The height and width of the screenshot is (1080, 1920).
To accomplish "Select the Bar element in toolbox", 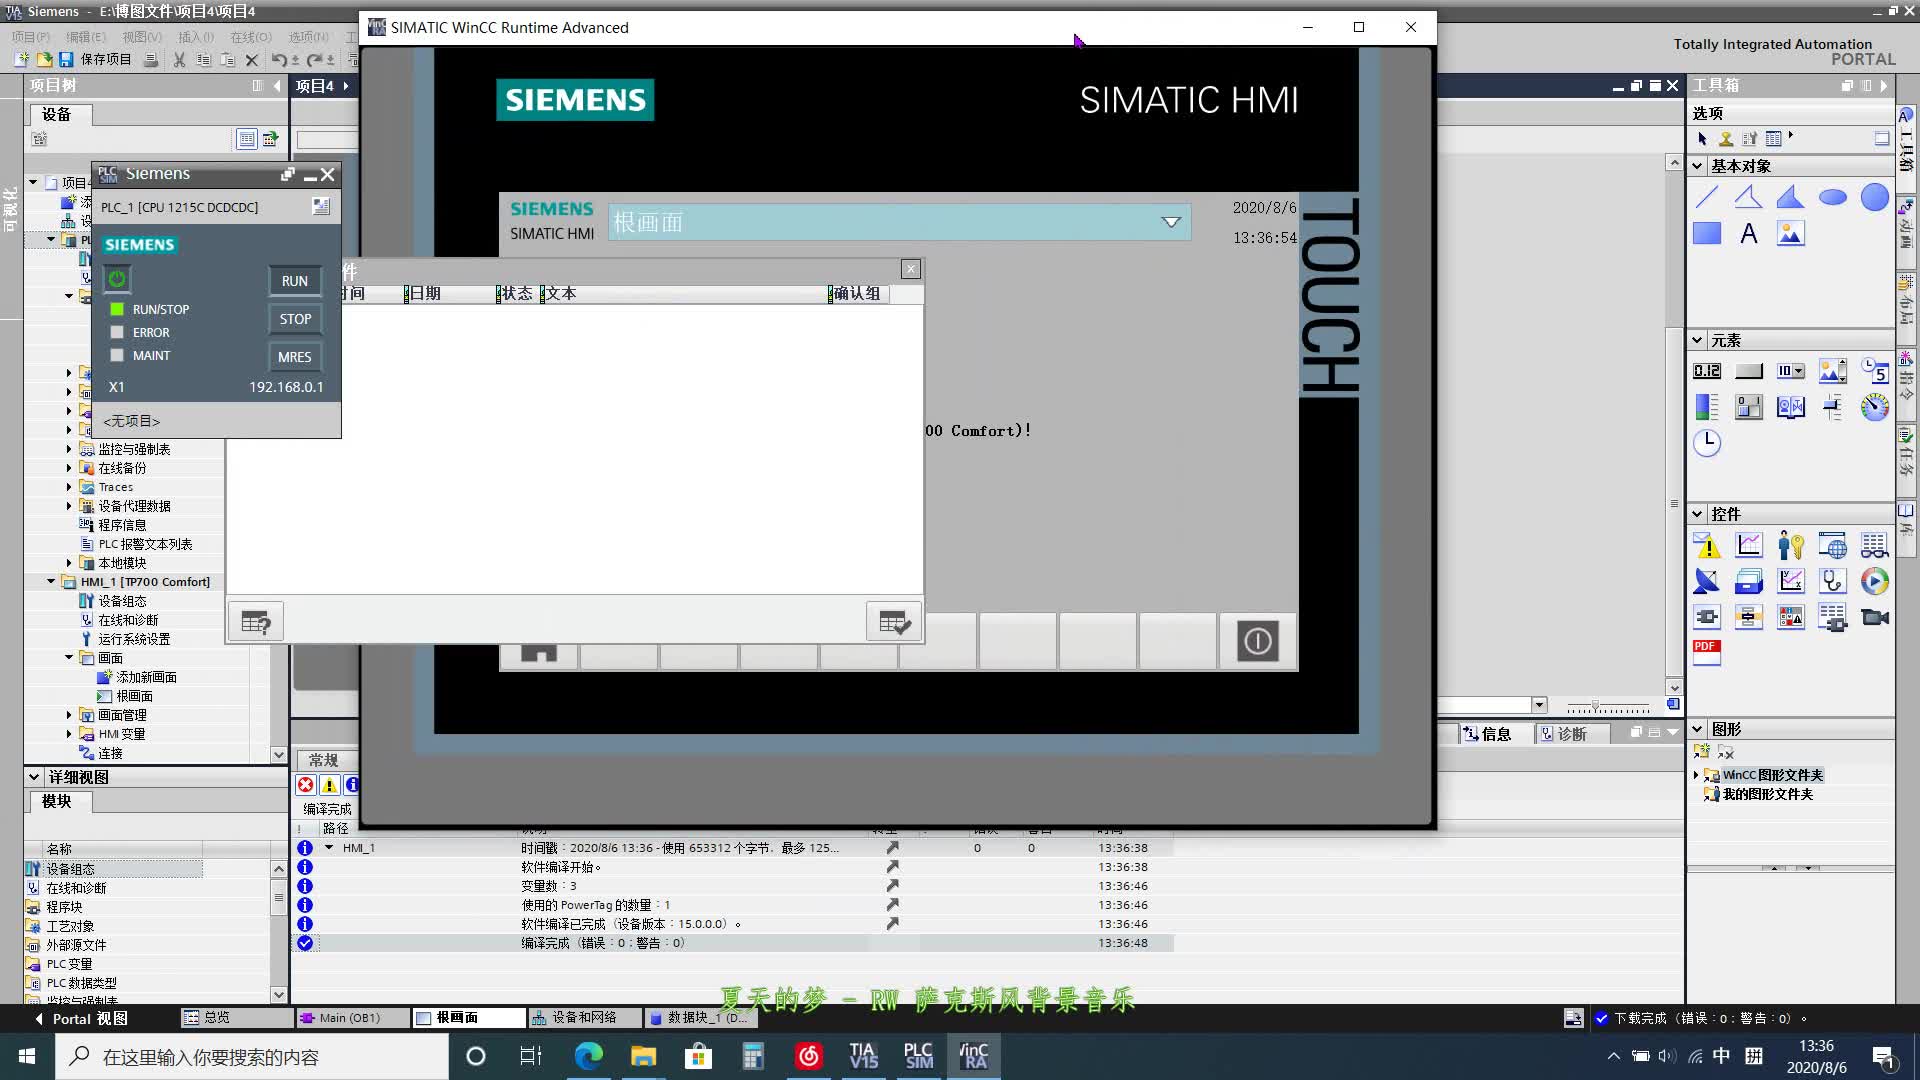I will 1707,407.
